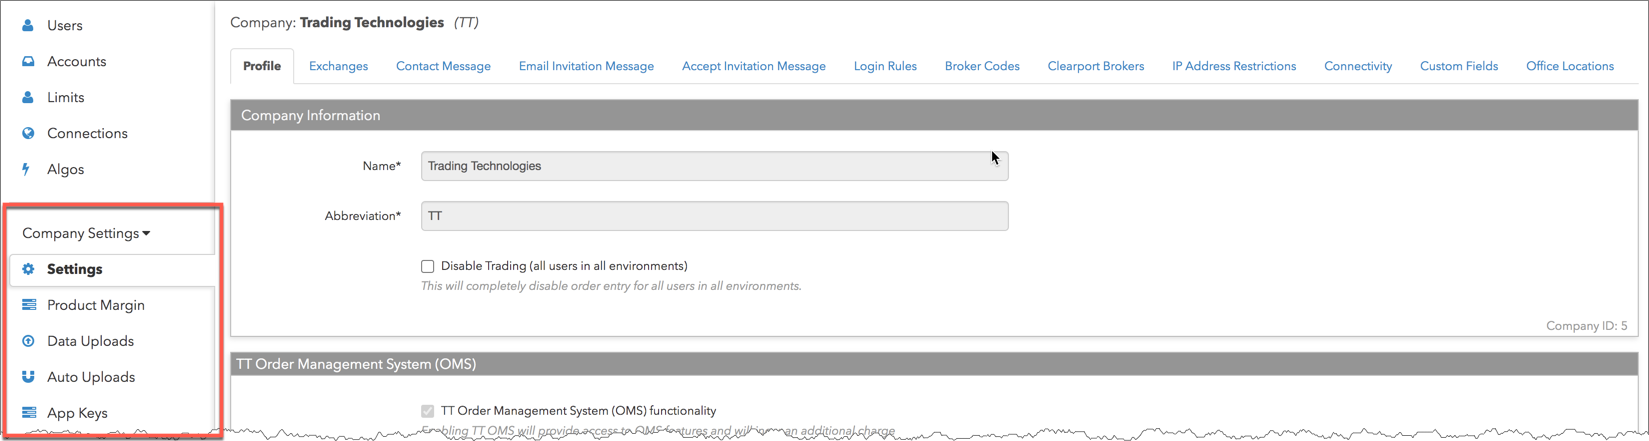The width and height of the screenshot is (1649, 441).
Task: Open the Accept Invitation Message tab
Action: point(754,66)
